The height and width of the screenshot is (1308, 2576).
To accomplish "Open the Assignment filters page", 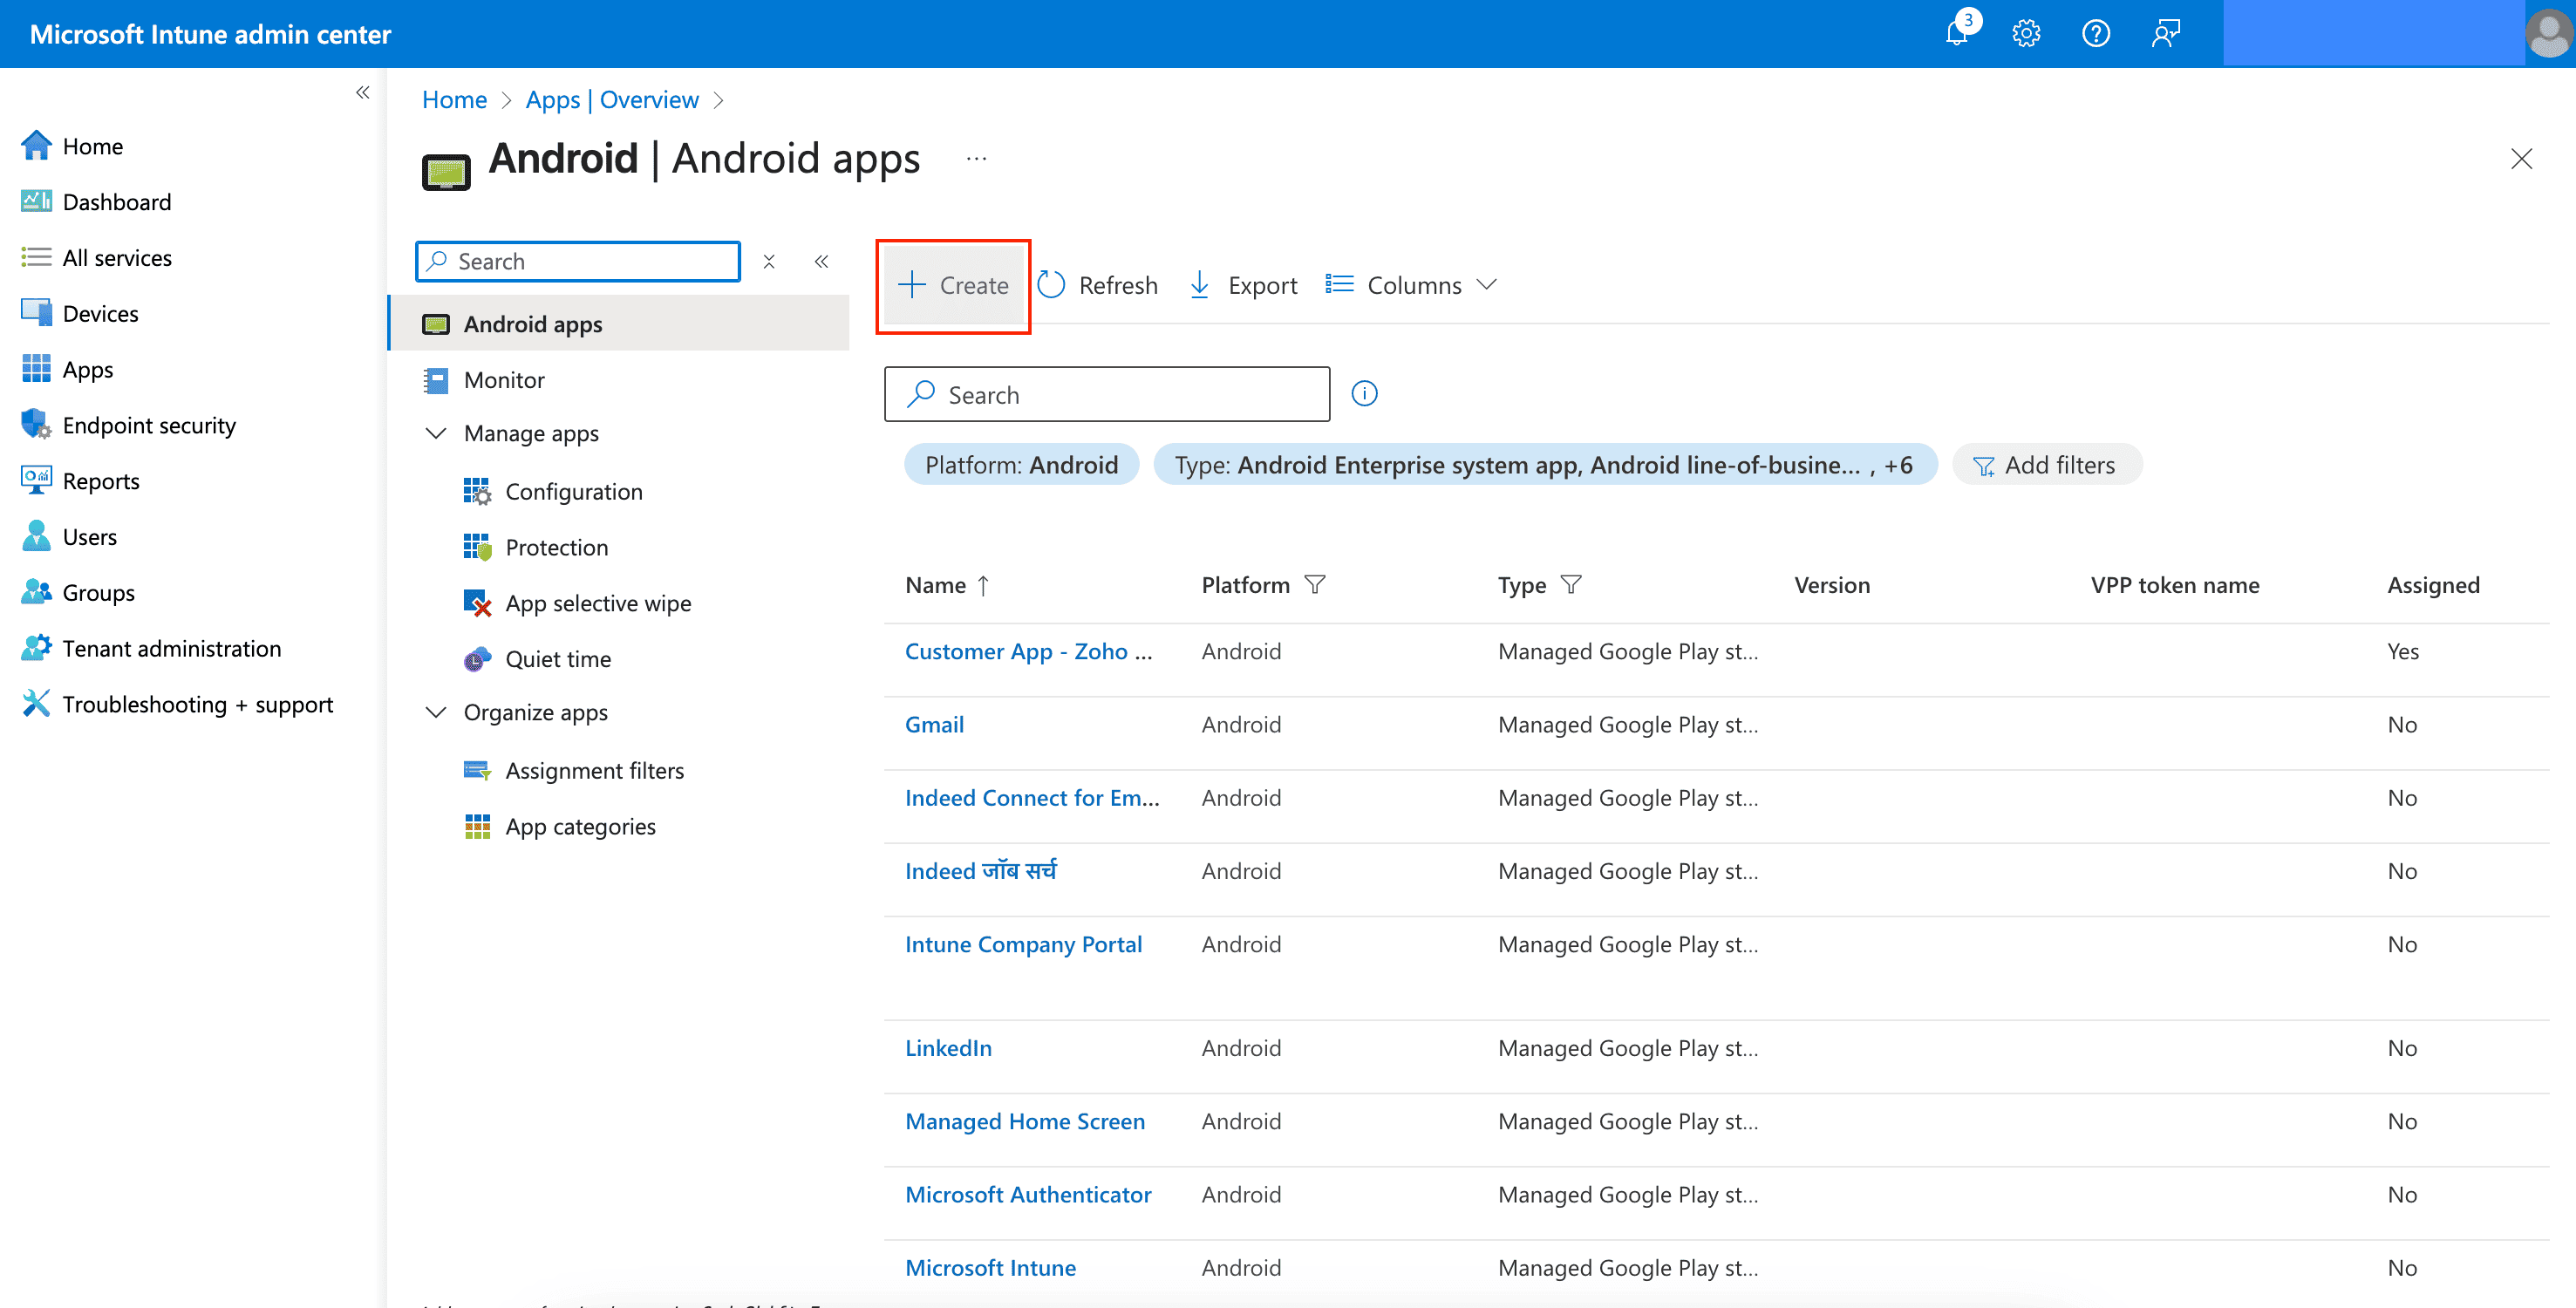I will pyautogui.click(x=594, y=769).
